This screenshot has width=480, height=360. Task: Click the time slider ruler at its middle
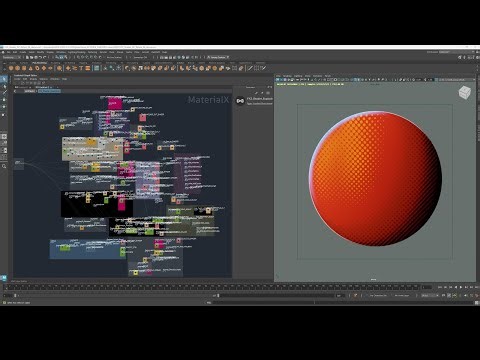pos(212,287)
